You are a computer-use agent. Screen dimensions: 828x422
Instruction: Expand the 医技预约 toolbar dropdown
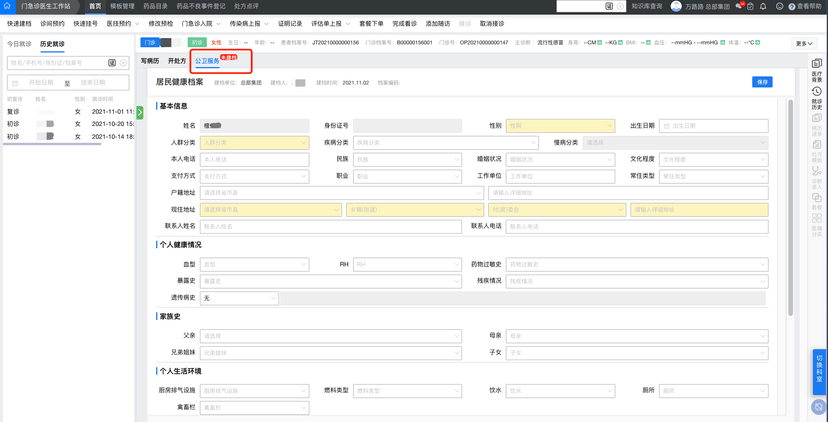(x=123, y=24)
